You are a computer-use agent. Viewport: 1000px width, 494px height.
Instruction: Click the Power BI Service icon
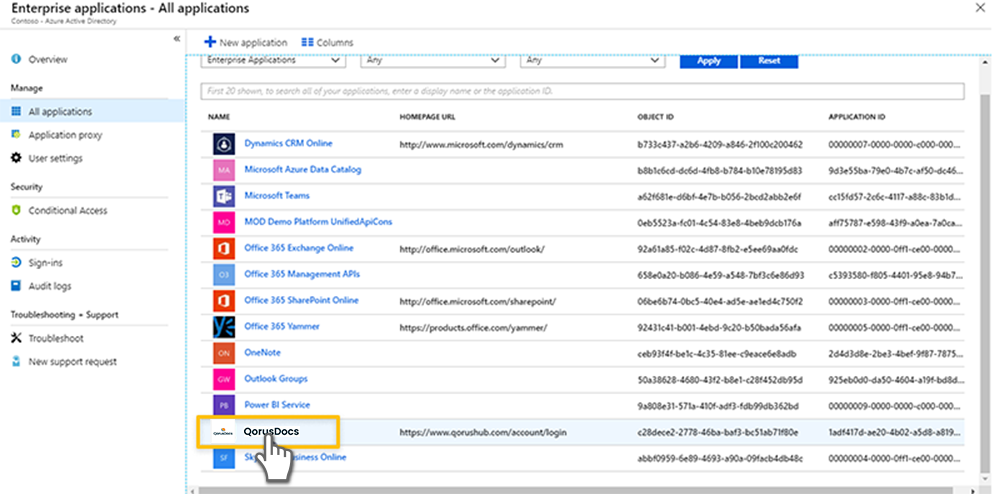click(222, 405)
